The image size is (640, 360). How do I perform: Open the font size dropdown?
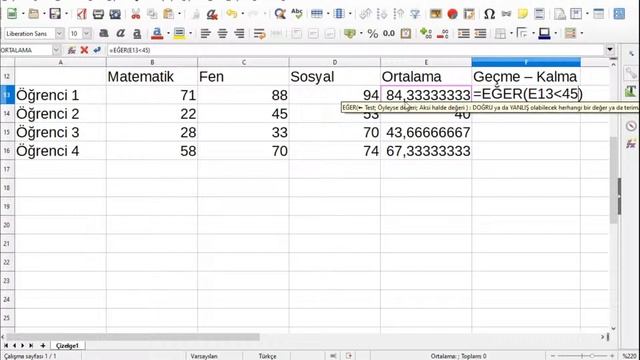point(87,33)
